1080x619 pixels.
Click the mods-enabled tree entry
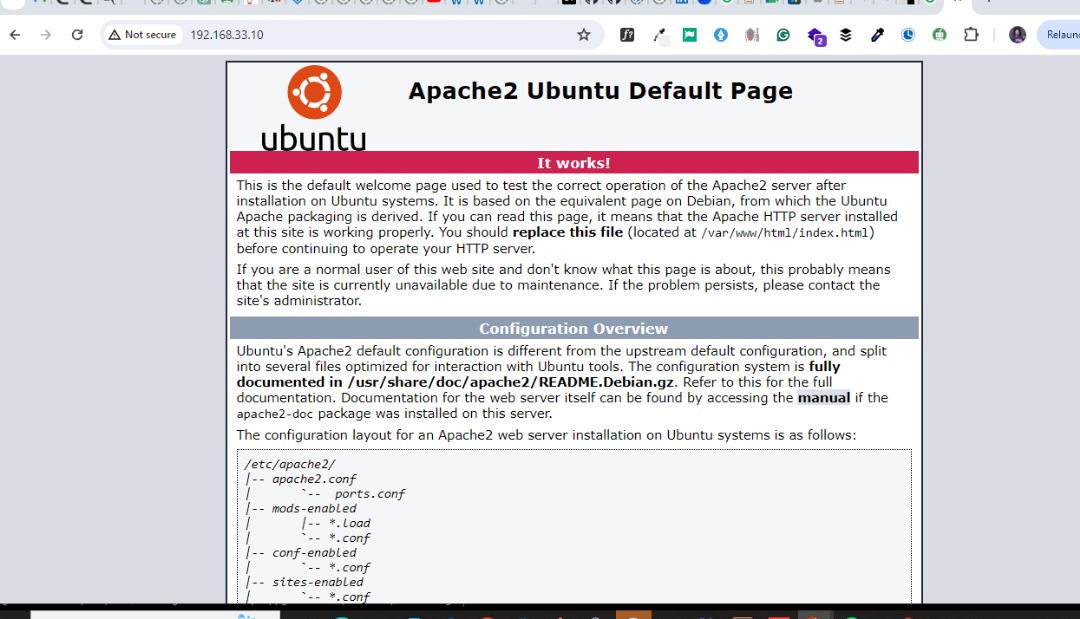pyautogui.click(x=314, y=508)
